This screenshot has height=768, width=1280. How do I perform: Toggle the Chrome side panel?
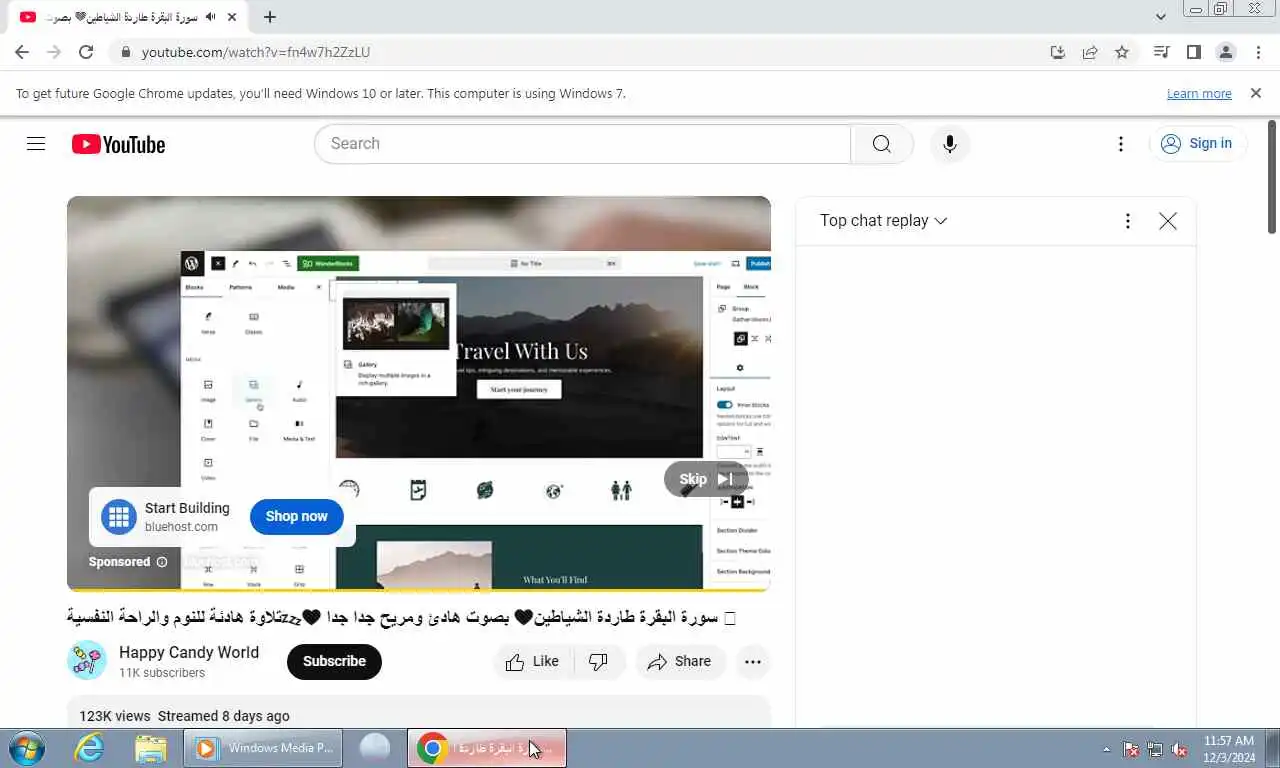(x=1193, y=52)
